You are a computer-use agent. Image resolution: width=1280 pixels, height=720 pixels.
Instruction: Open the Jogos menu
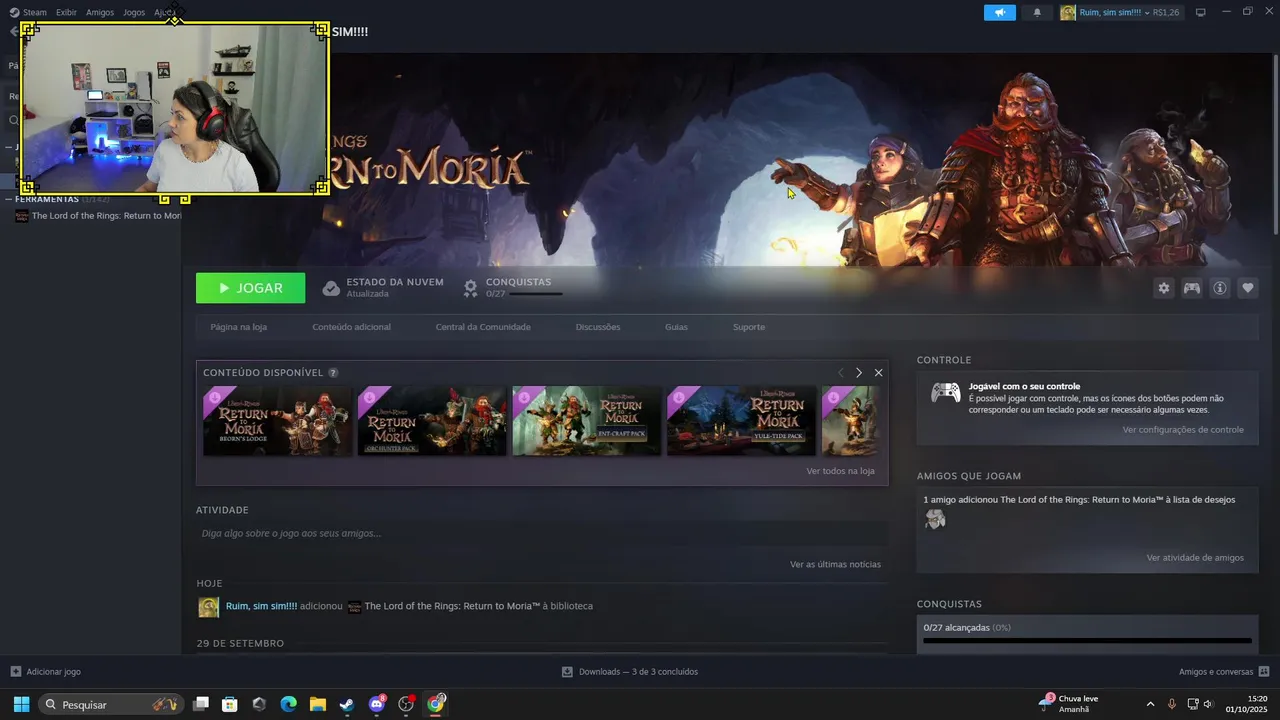pos(134,12)
